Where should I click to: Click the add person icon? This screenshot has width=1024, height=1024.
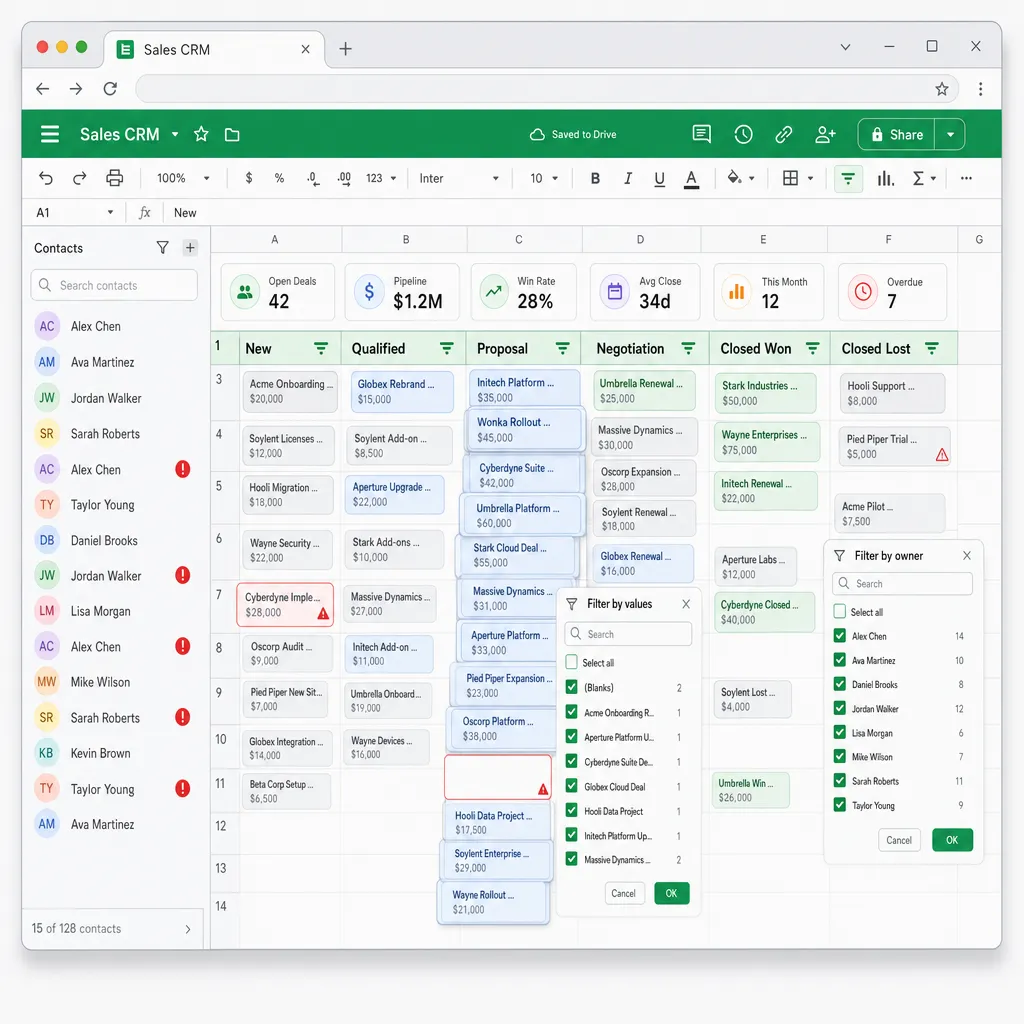(x=825, y=135)
